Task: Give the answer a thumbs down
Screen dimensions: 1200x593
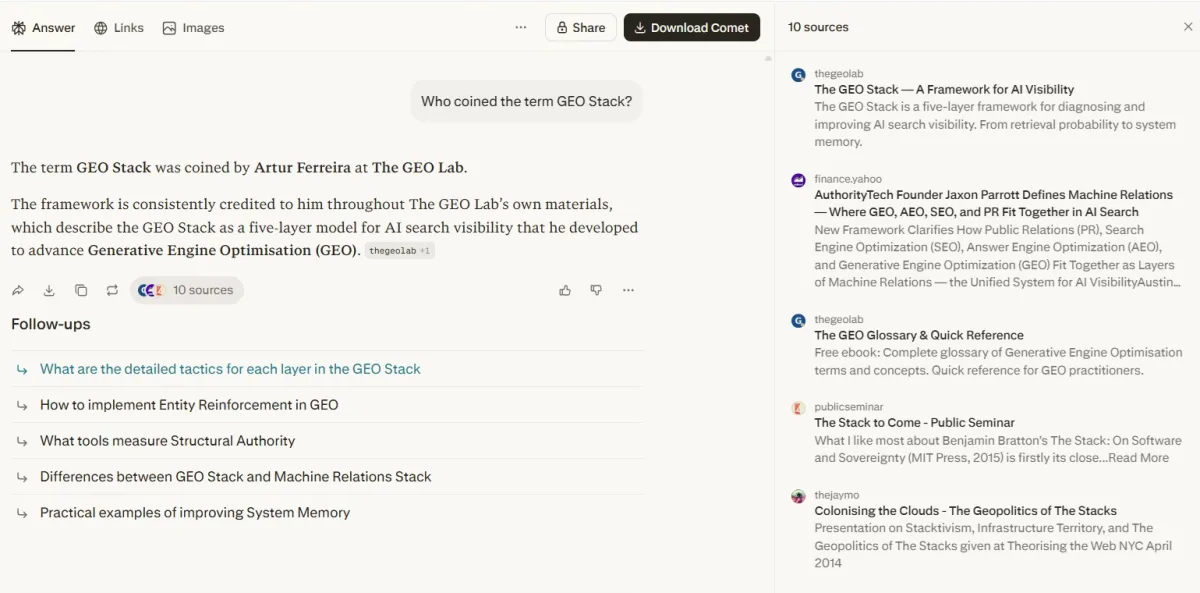Action: 596,289
